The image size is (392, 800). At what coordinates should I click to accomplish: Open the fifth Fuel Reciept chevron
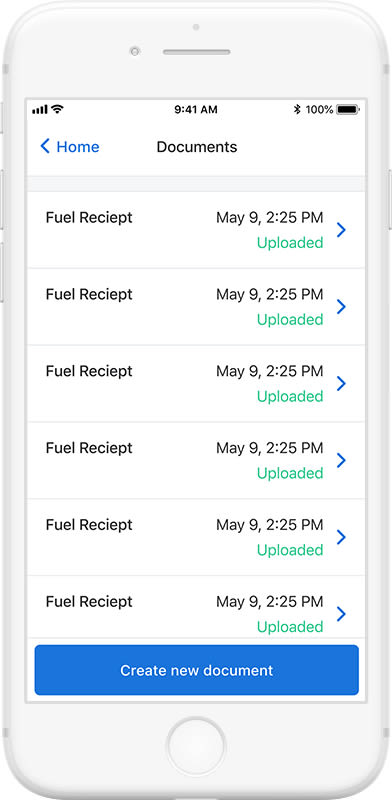[341, 537]
